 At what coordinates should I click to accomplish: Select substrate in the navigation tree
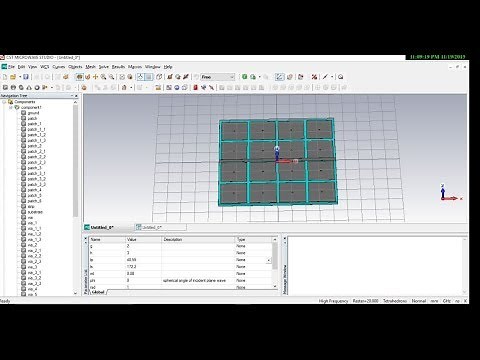pos(35,212)
